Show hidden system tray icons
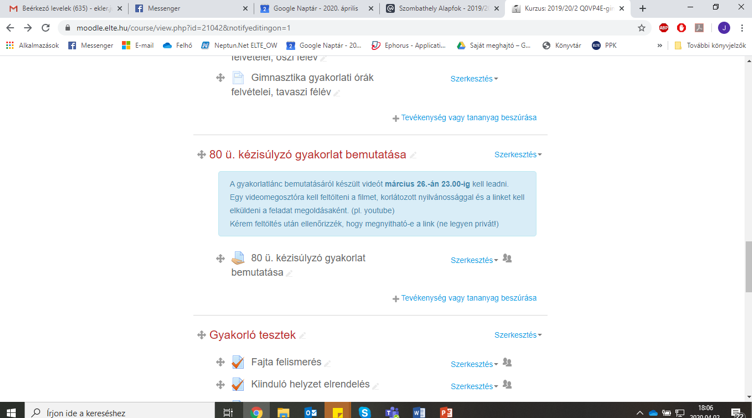752x418 pixels. (639, 413)
